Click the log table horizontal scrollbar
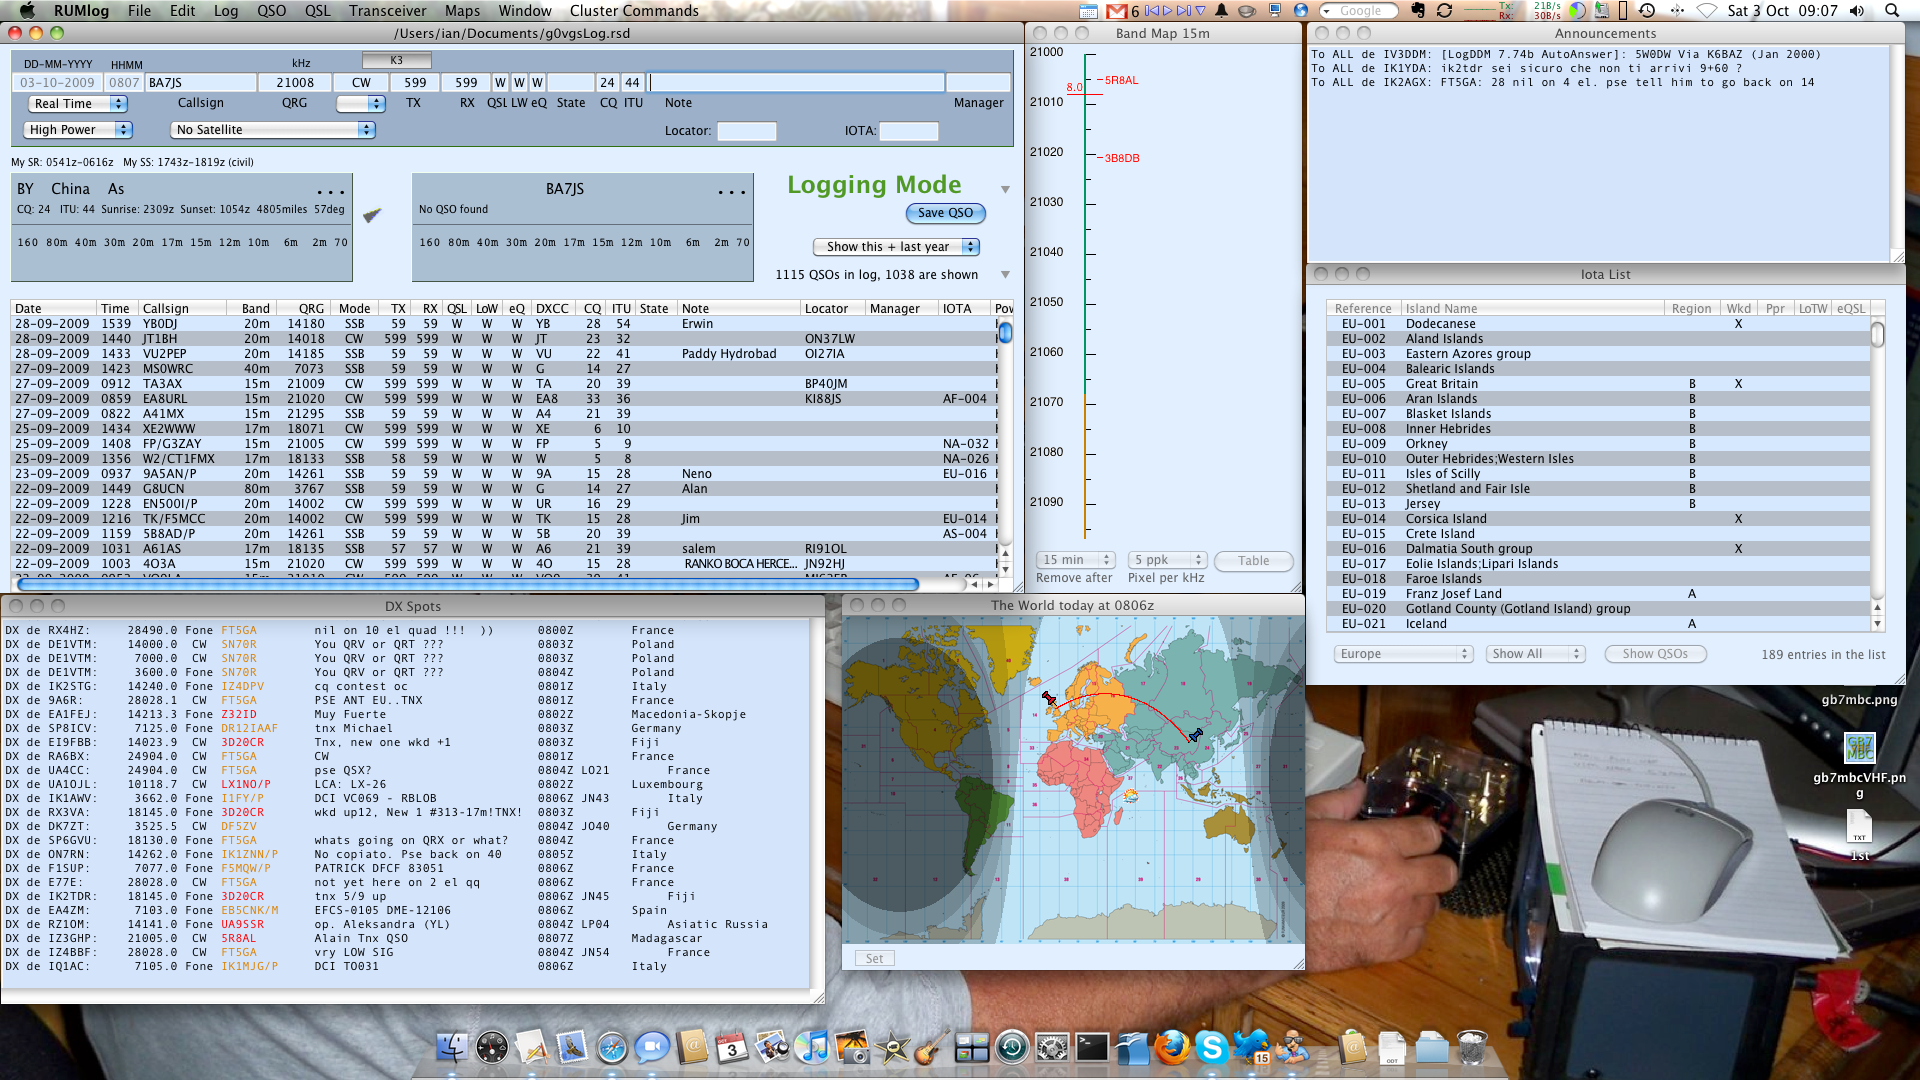This screenshot has width=1920, height=1080. tap(468, 585)
